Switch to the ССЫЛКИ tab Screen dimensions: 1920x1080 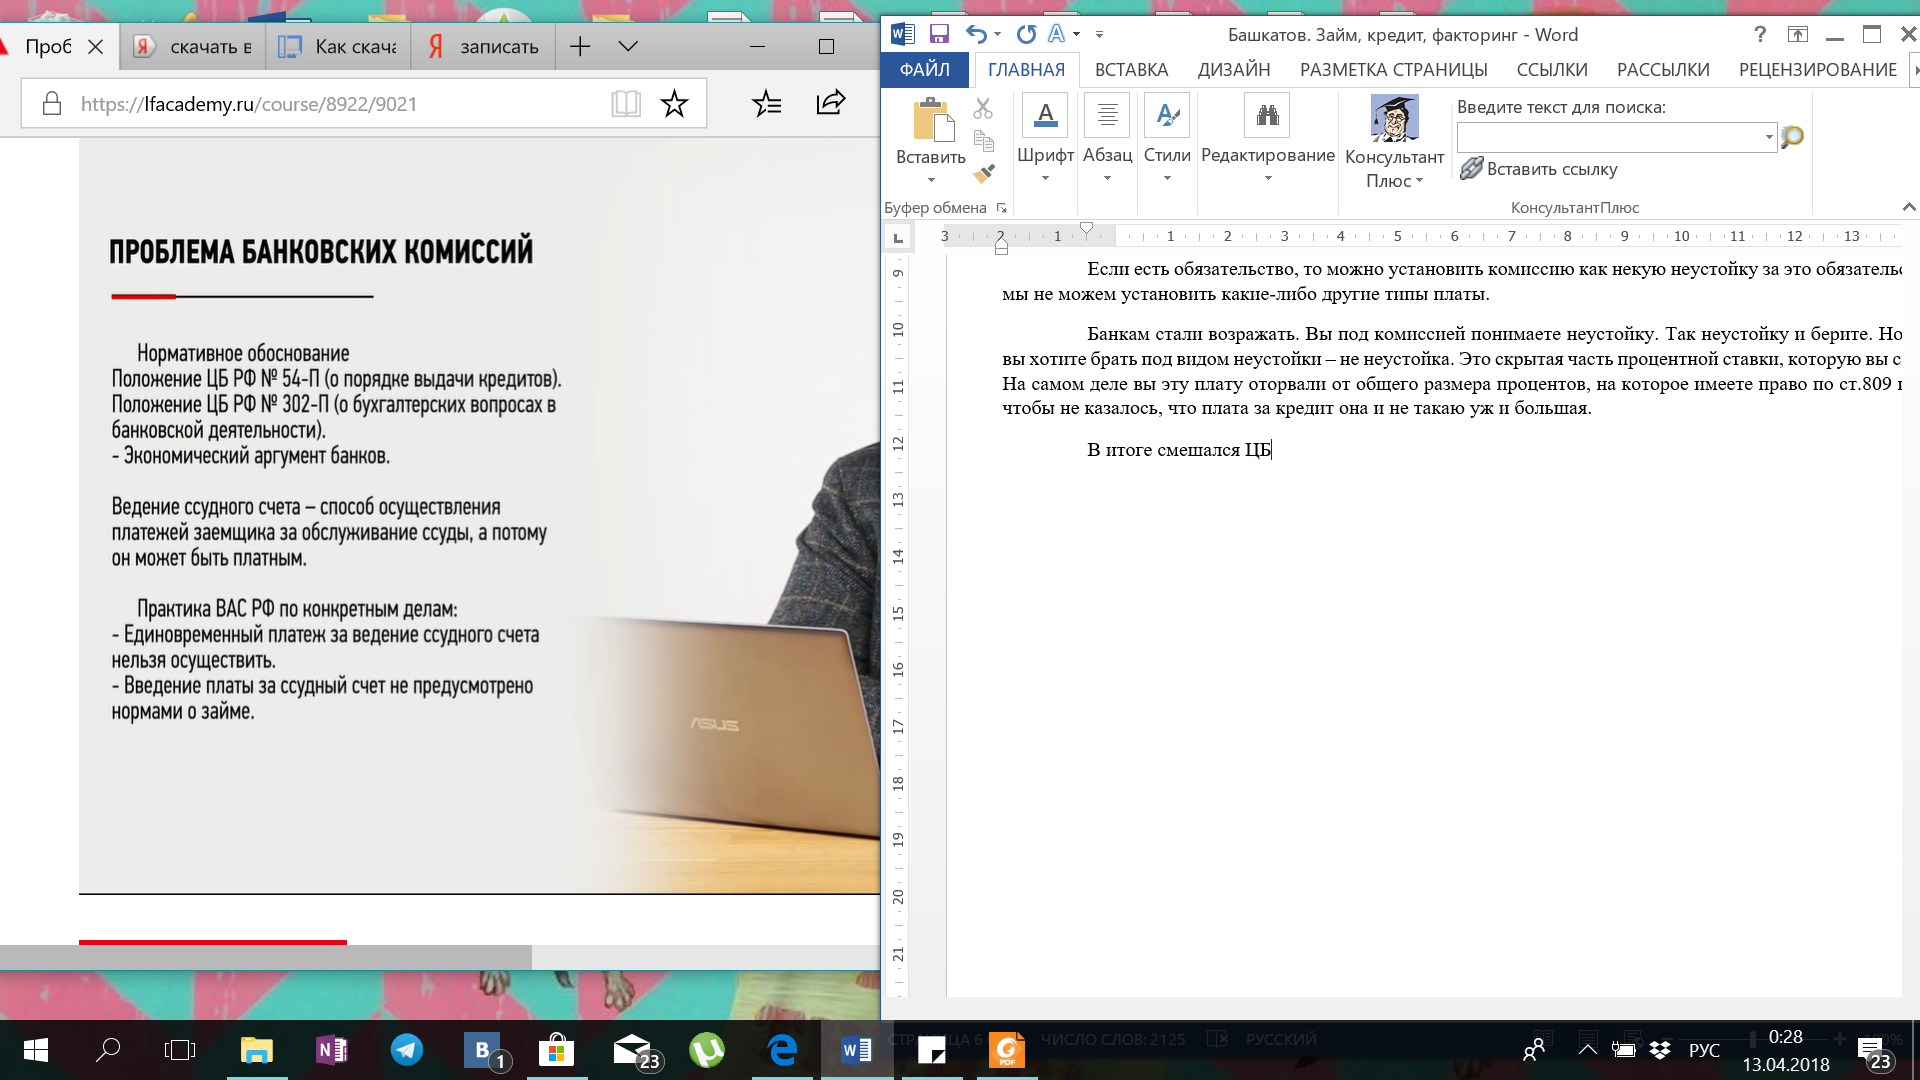(x=1551, y=69)
